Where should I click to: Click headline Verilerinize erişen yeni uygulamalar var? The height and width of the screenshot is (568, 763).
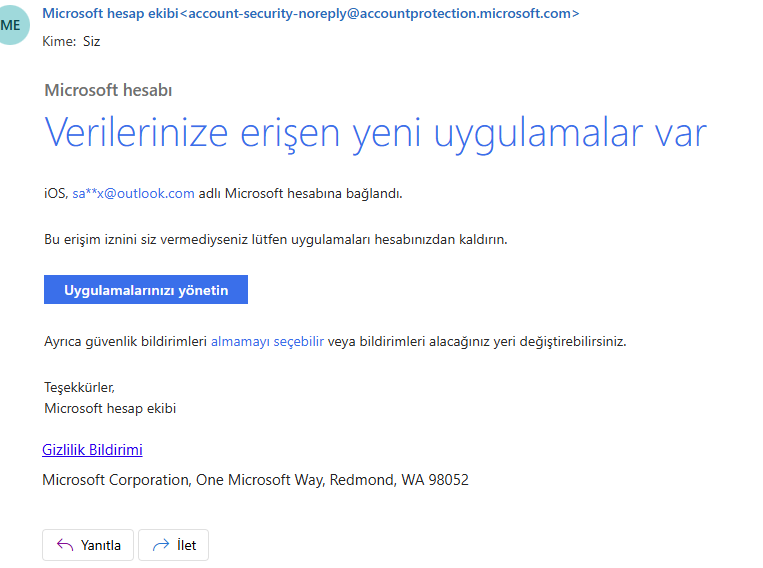pyautogui.click(x=375, y=133)
